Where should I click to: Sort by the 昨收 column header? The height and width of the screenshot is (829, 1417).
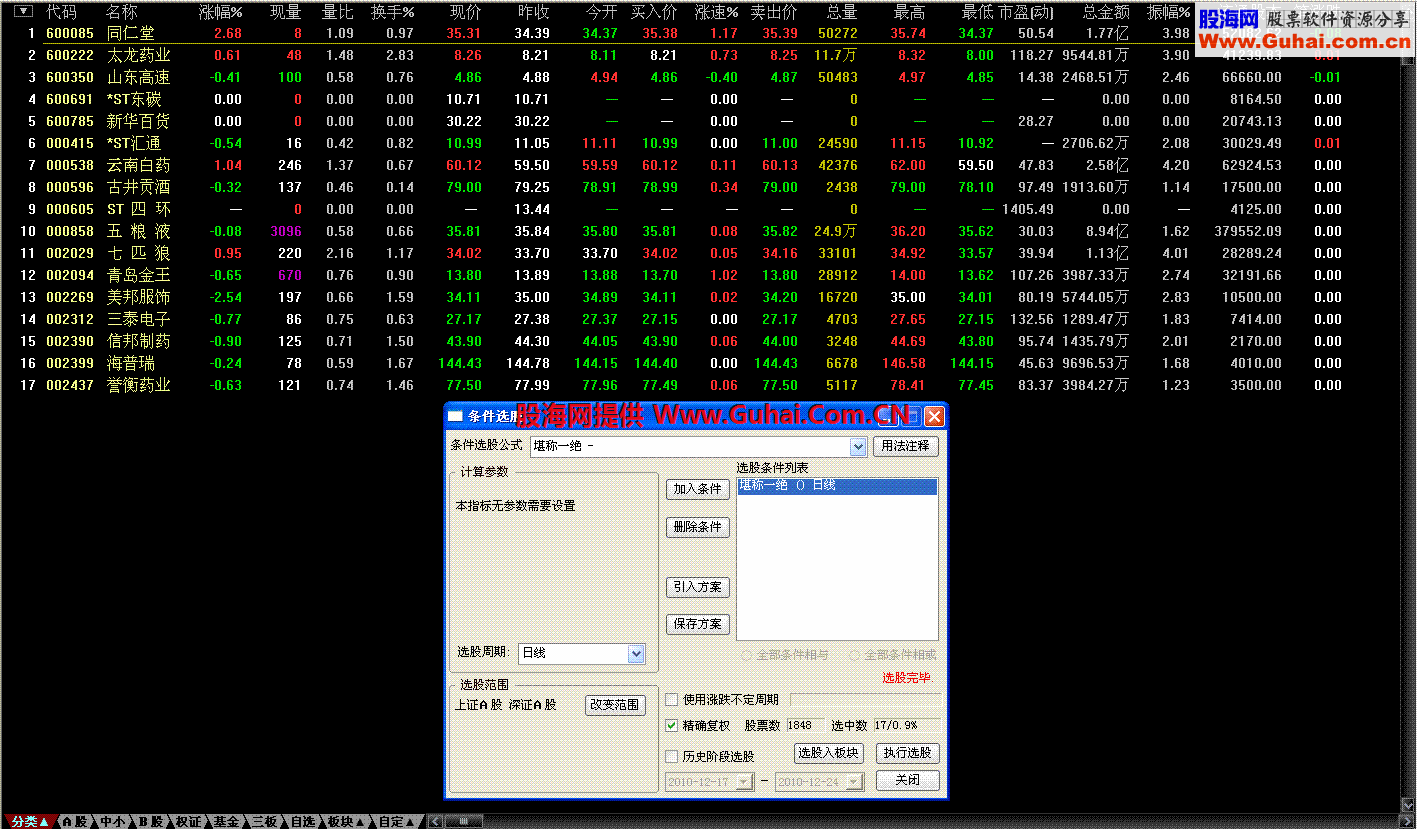tap(534, 12)
